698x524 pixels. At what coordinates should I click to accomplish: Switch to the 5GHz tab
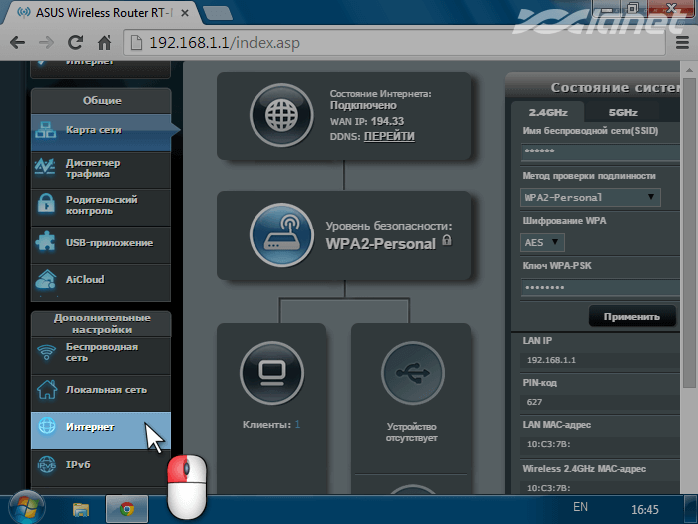pos(623,113)
